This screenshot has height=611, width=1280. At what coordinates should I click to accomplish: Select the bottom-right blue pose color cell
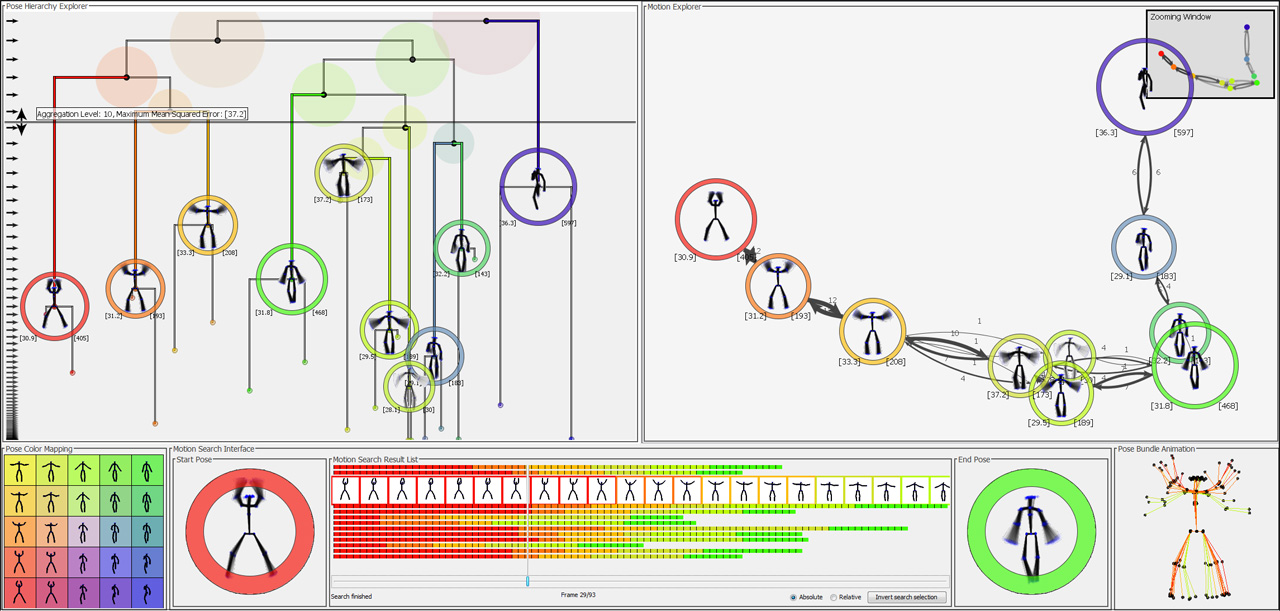[148, 592]
